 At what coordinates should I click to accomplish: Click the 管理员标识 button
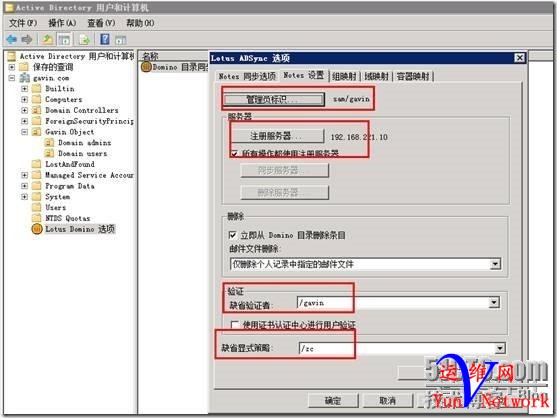(x=274, y=99)
